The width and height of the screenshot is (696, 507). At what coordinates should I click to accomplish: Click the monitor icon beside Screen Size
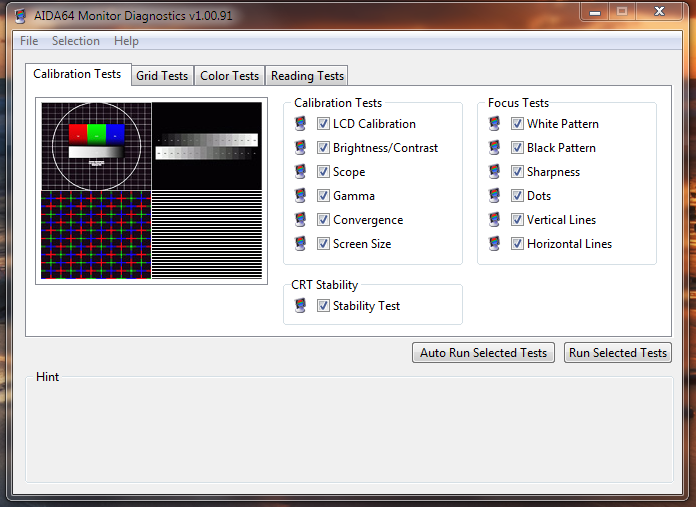[x=301, y=243]
